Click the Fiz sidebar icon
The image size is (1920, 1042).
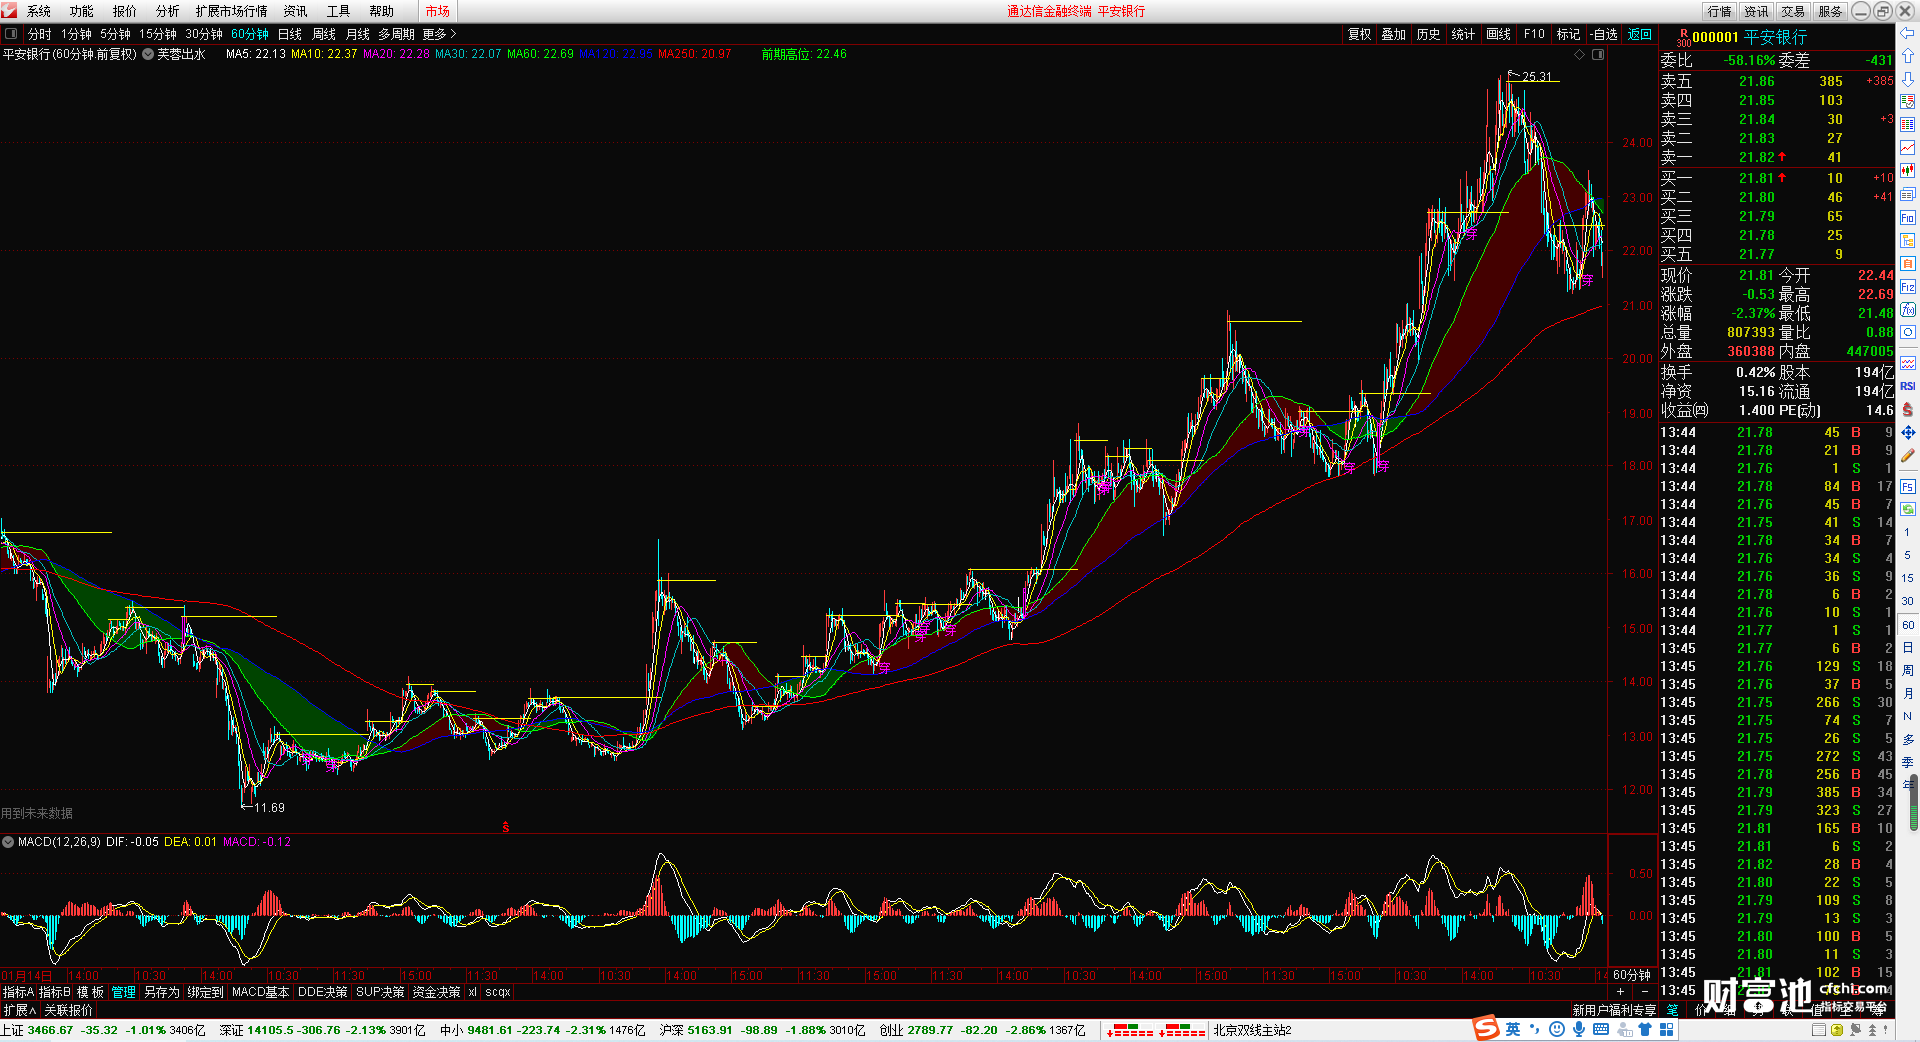click(1908, 286)
